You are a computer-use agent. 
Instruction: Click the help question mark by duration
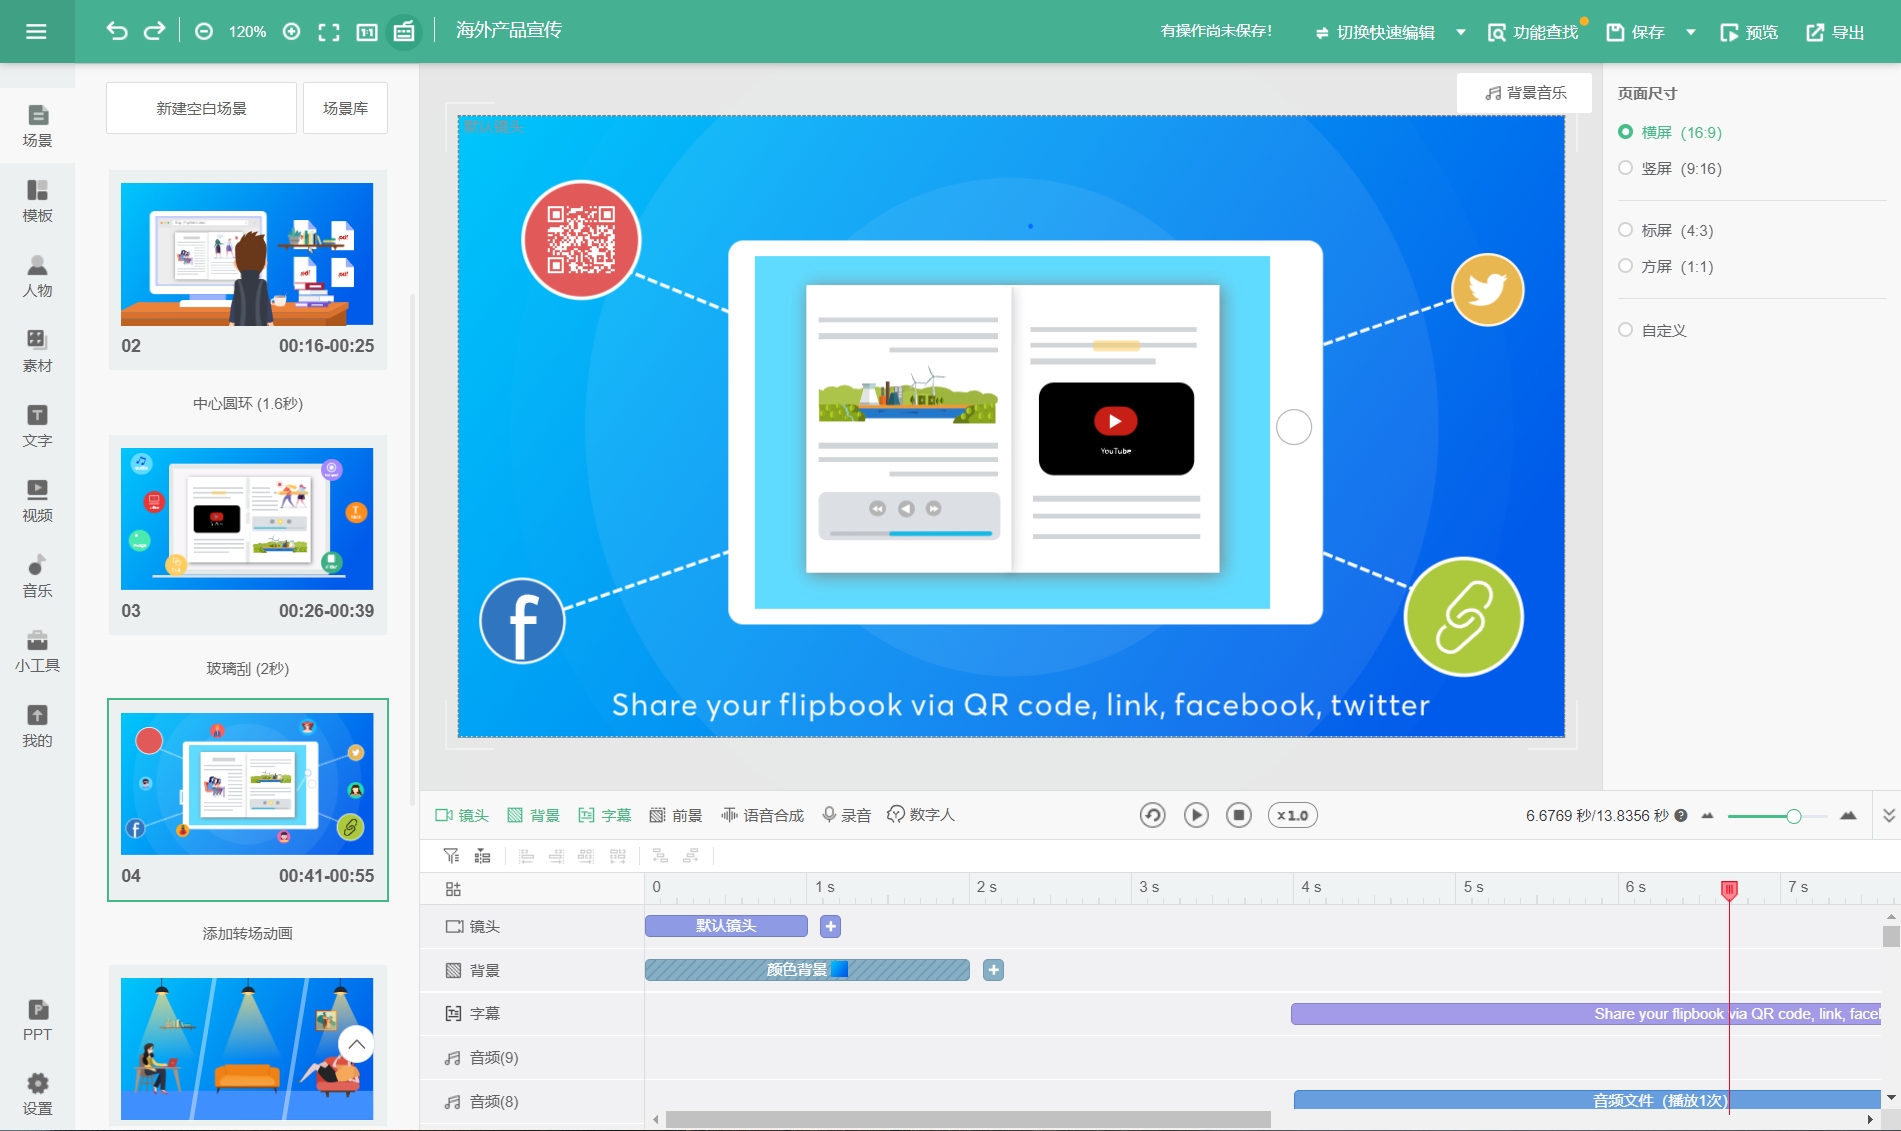coord(1681,815)
